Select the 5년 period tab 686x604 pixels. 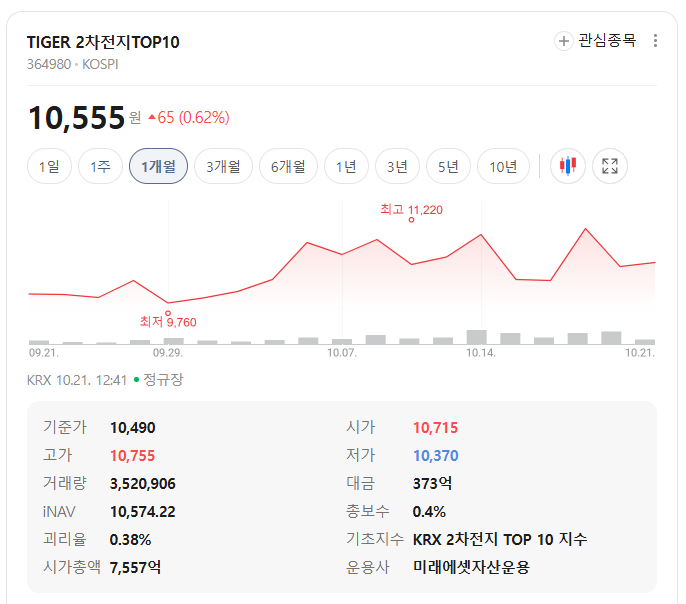(x=448, y=166)
